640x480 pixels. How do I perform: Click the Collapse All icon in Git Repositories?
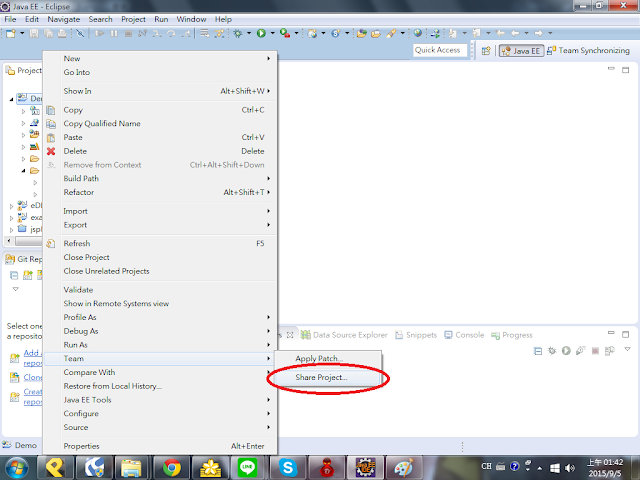(x=14, y=276)
